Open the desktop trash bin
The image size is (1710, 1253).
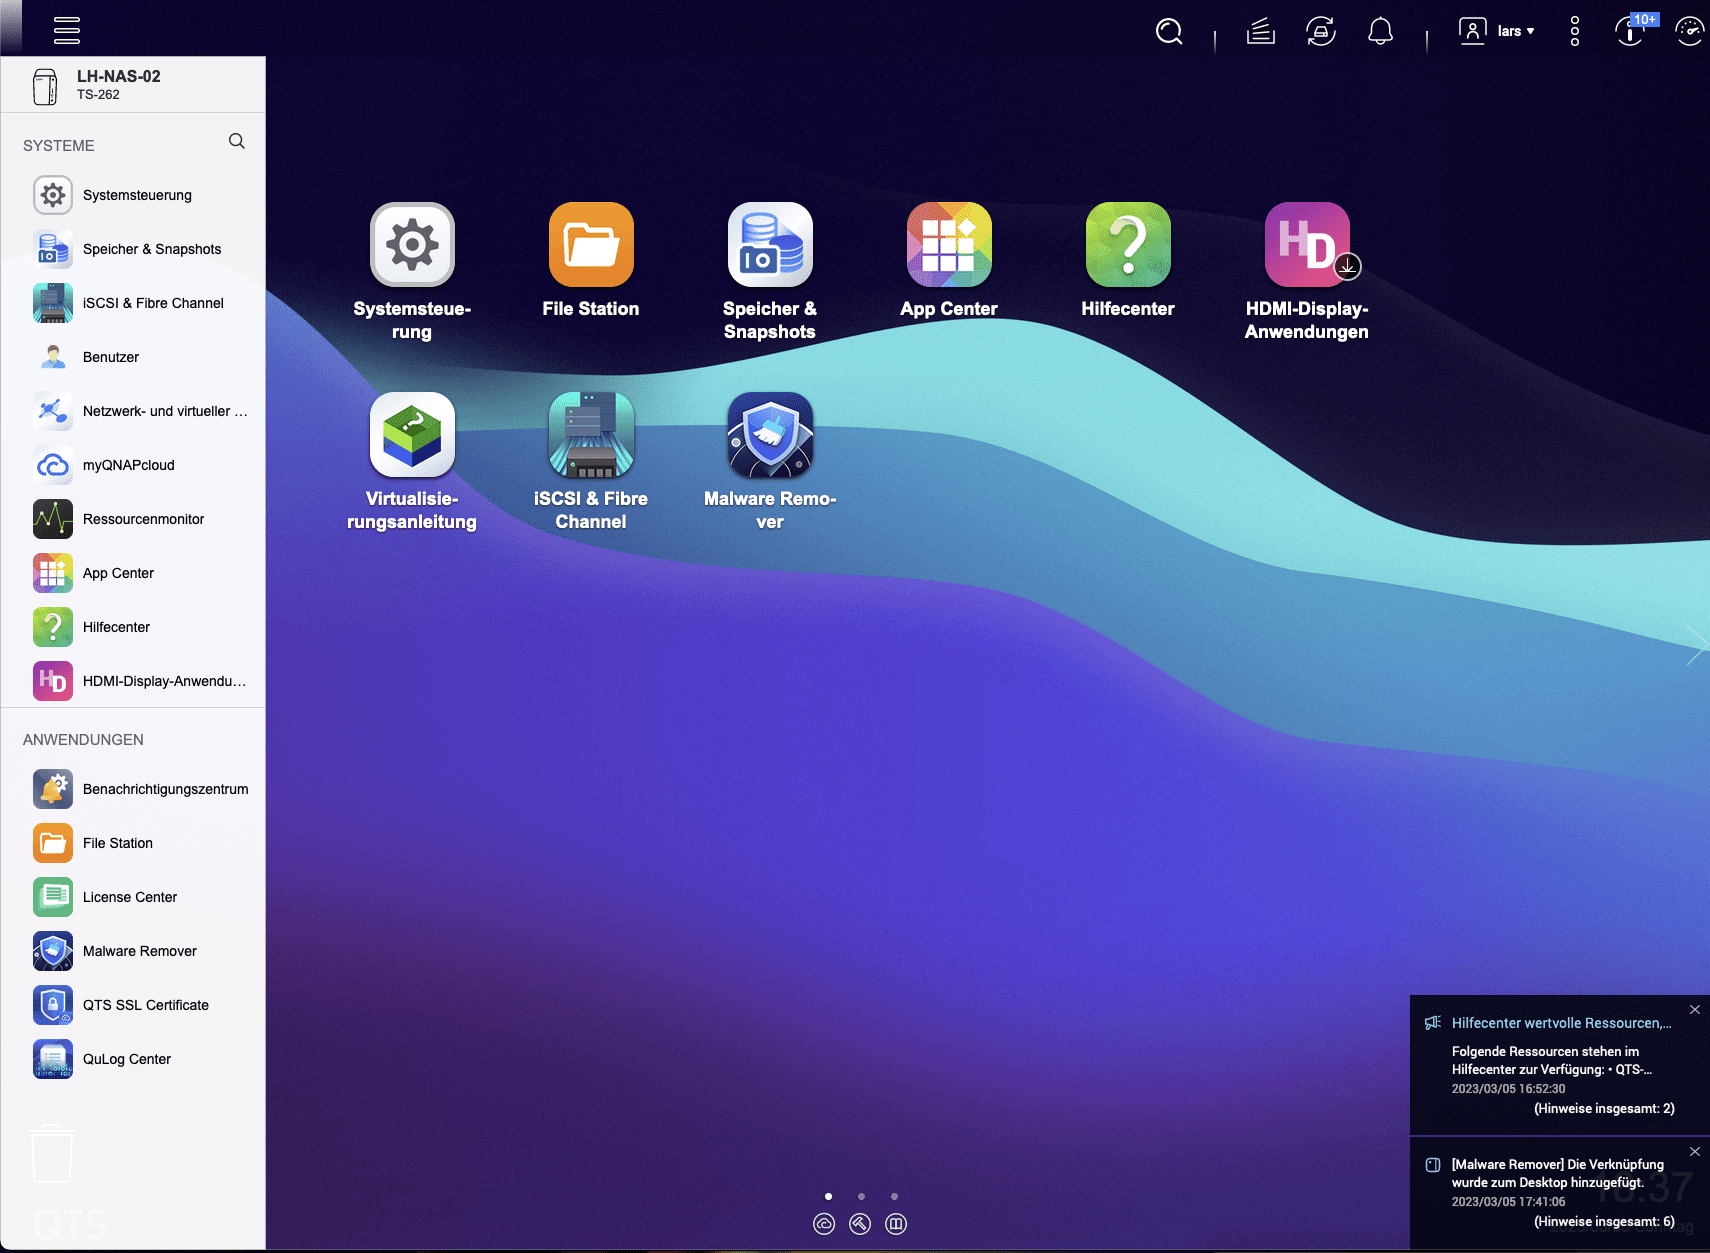pos(51,1154)
